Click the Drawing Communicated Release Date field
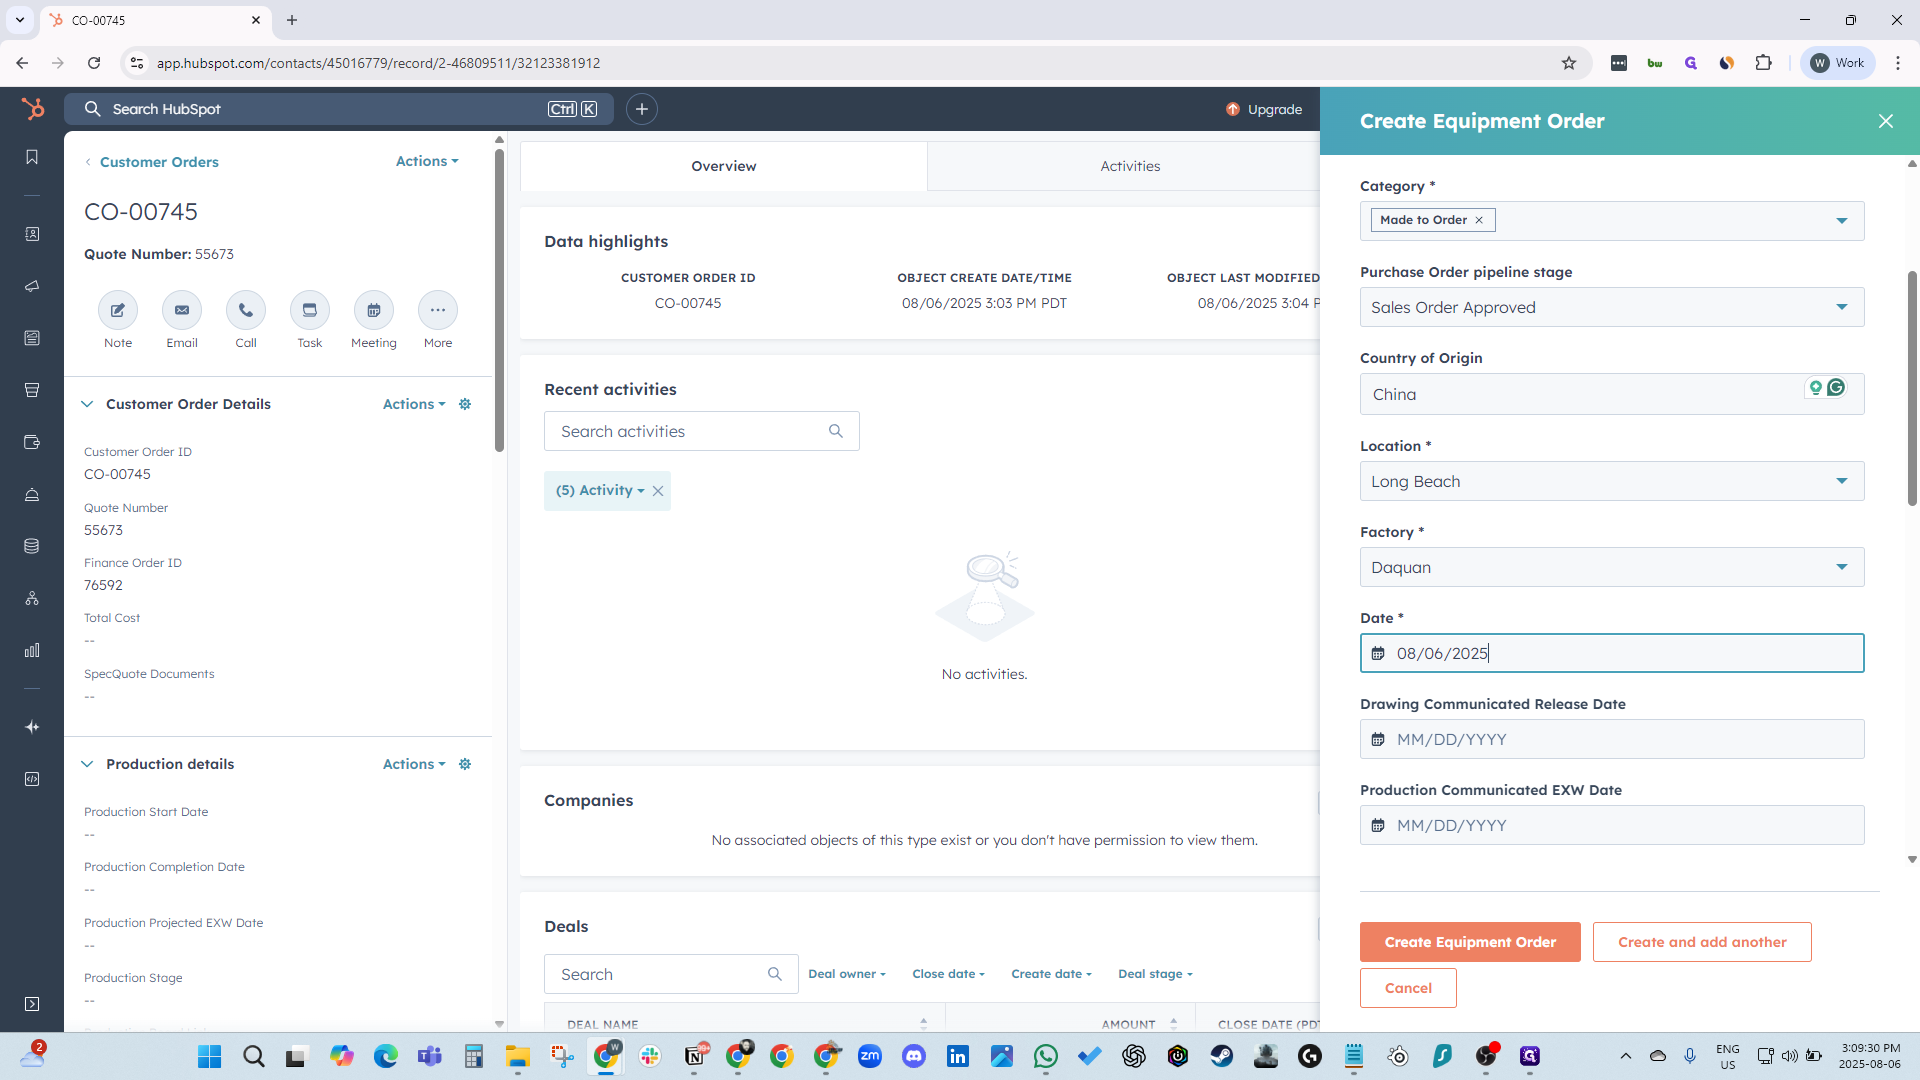 tap(1611, 739)
